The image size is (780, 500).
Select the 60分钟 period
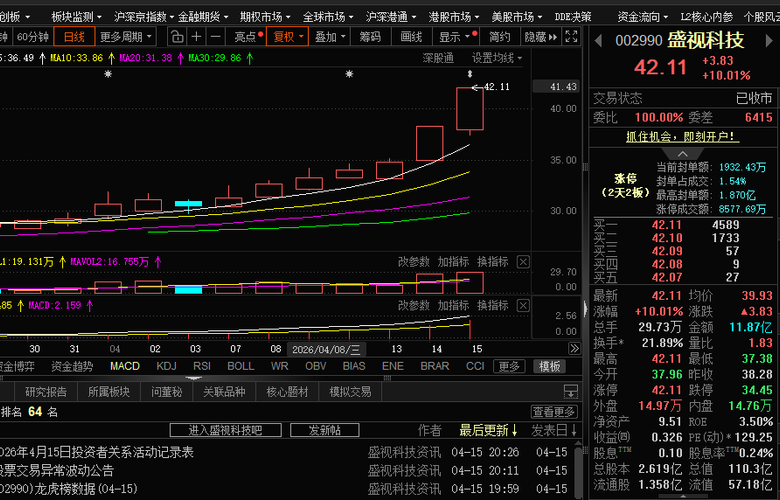point(32,37)
